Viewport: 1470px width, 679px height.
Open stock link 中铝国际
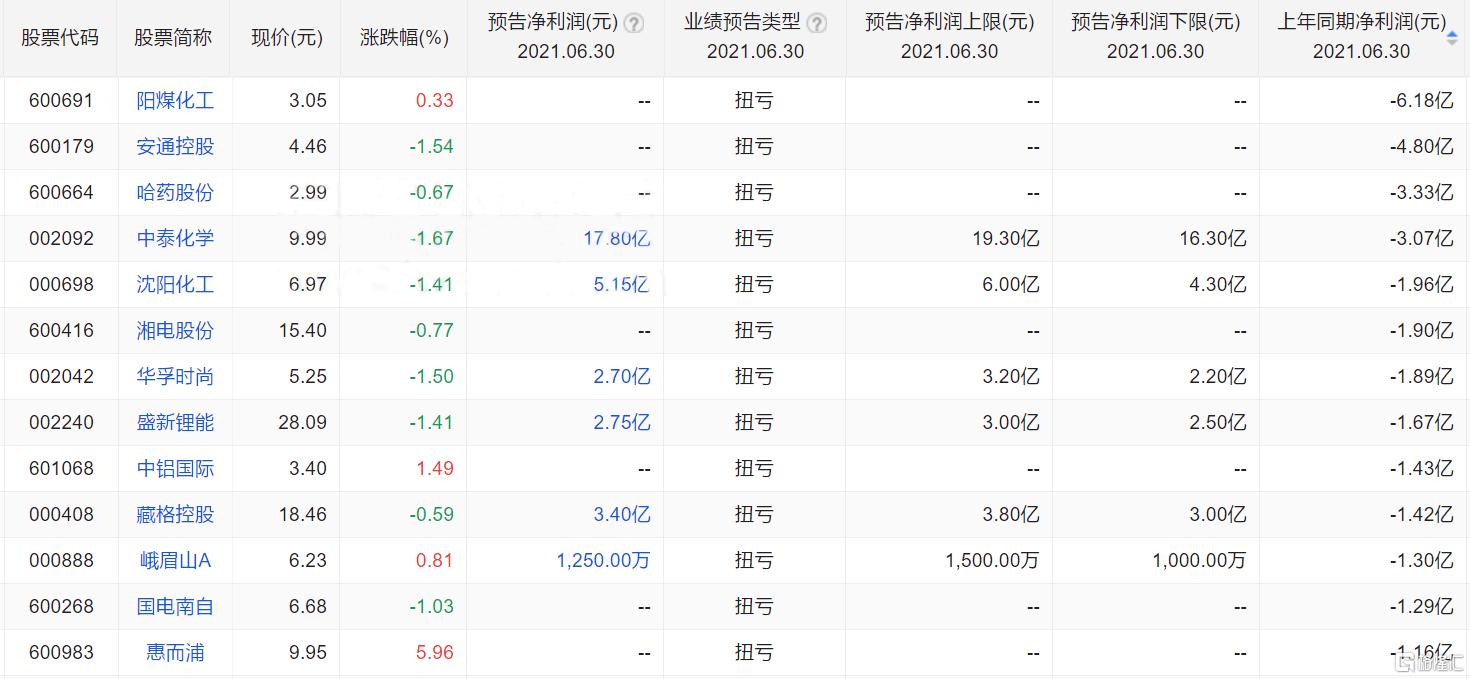tap(175, 468)
